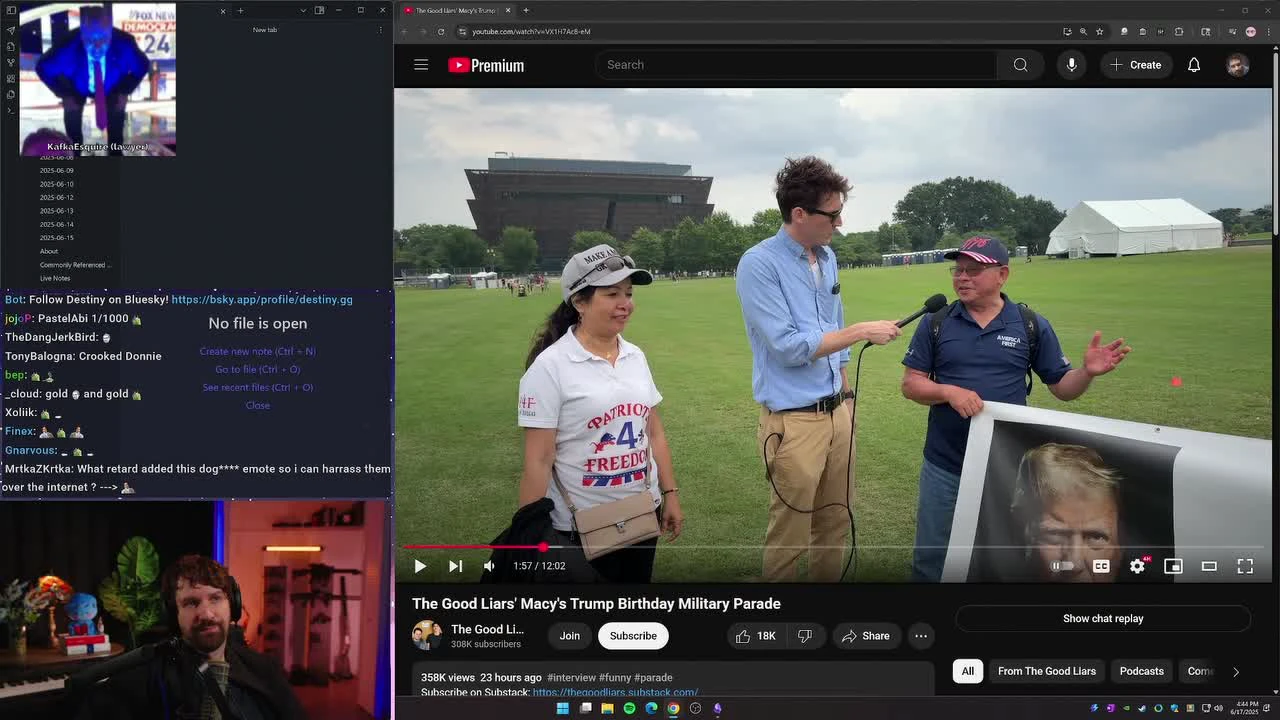Open the About note in Obsidian

(49, 251)
